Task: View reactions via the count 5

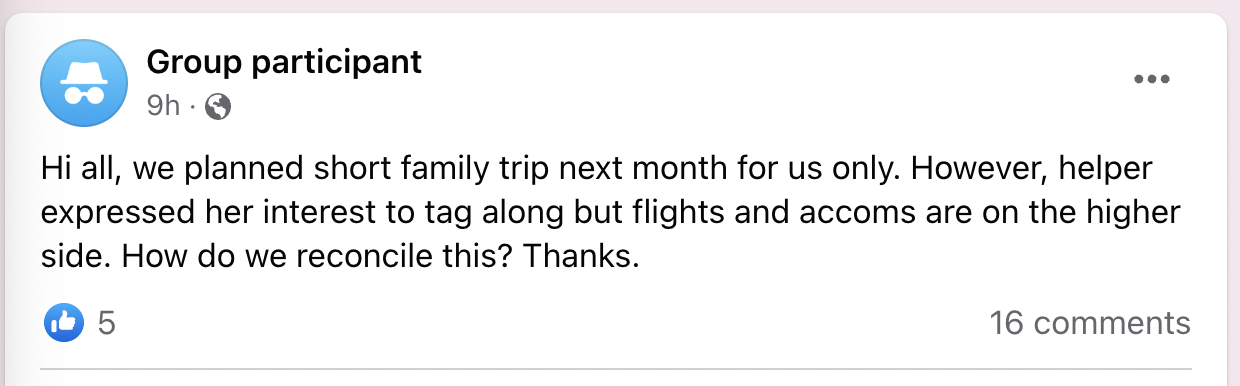Action: click(x=106, y=323)
